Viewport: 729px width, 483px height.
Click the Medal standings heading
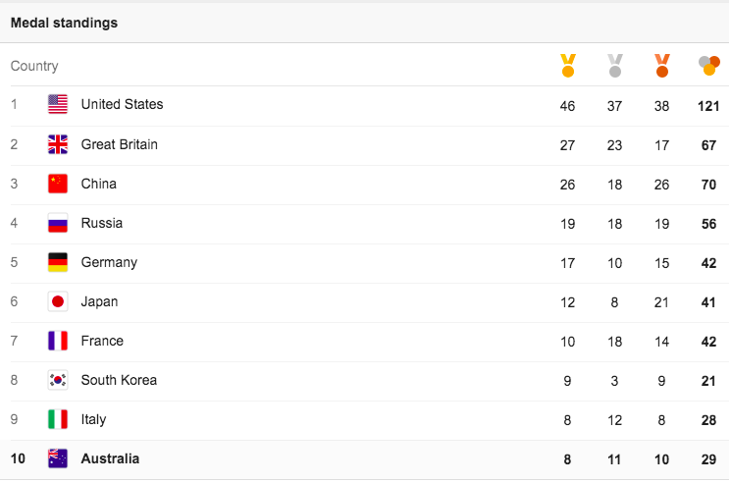[64, 23]
